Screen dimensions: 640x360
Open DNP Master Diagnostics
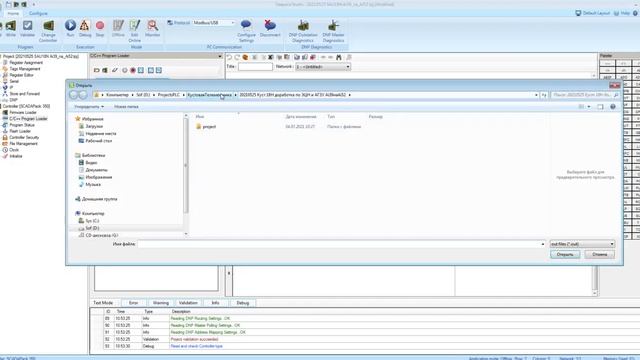coord(333,31)
